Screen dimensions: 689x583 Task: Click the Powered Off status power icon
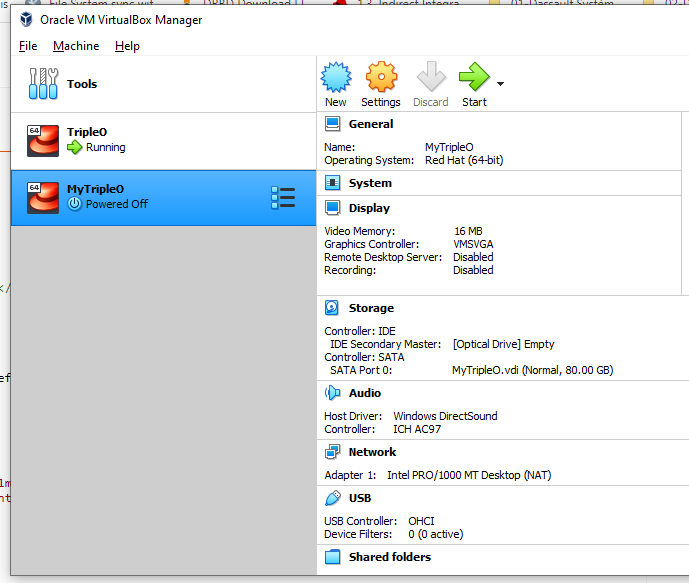(75, 204)
